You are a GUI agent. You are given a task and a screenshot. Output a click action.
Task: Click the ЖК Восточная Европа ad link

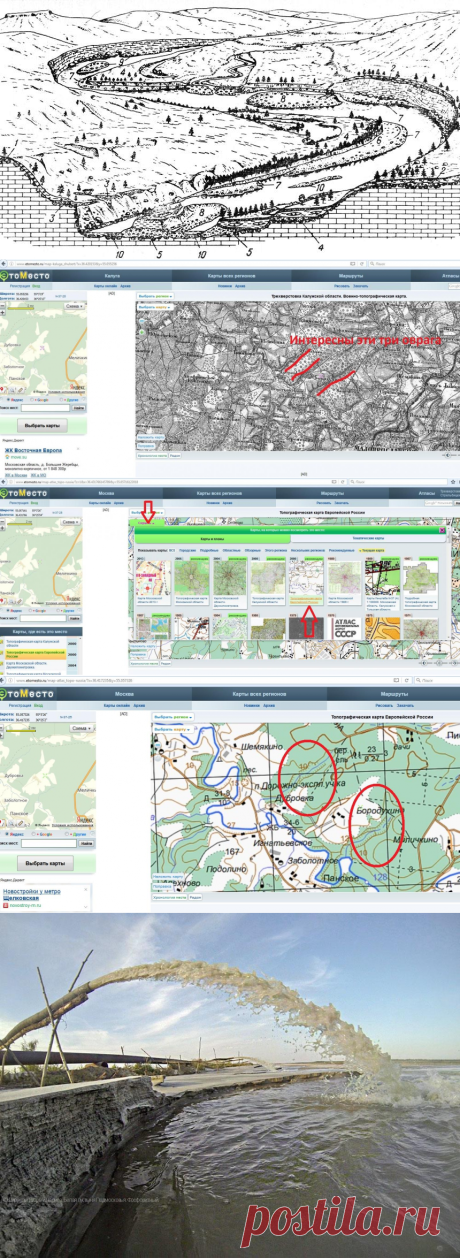33,450
